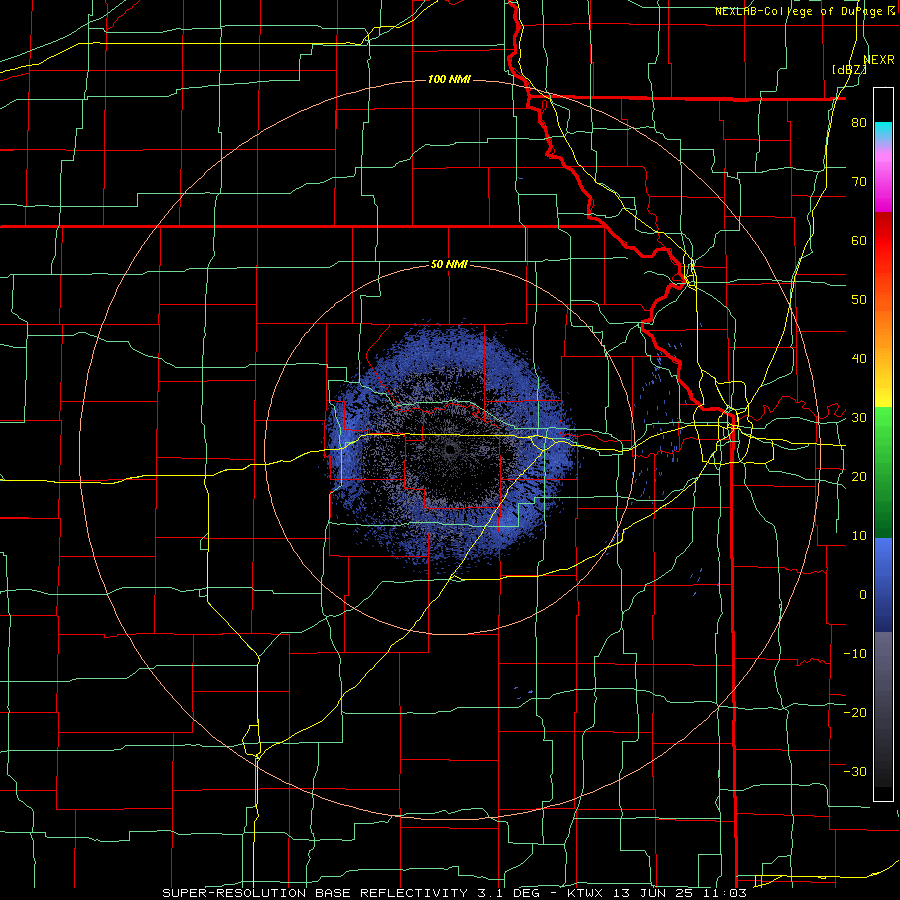
Task: Click the 40 dBZ scale value
Action: pyautogui.click(x=859, y=359)
